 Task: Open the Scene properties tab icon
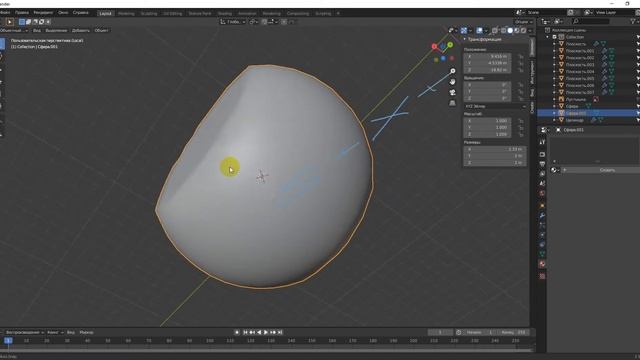point(542,184)
